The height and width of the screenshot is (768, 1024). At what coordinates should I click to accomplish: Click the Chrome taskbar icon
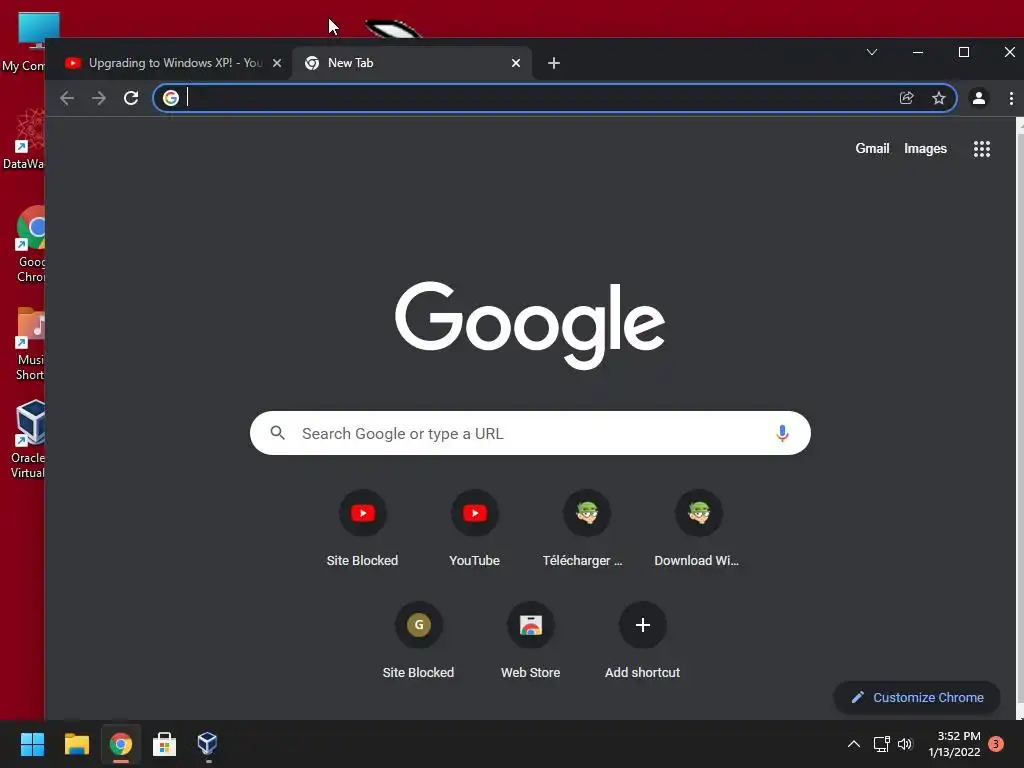[121, 744]
